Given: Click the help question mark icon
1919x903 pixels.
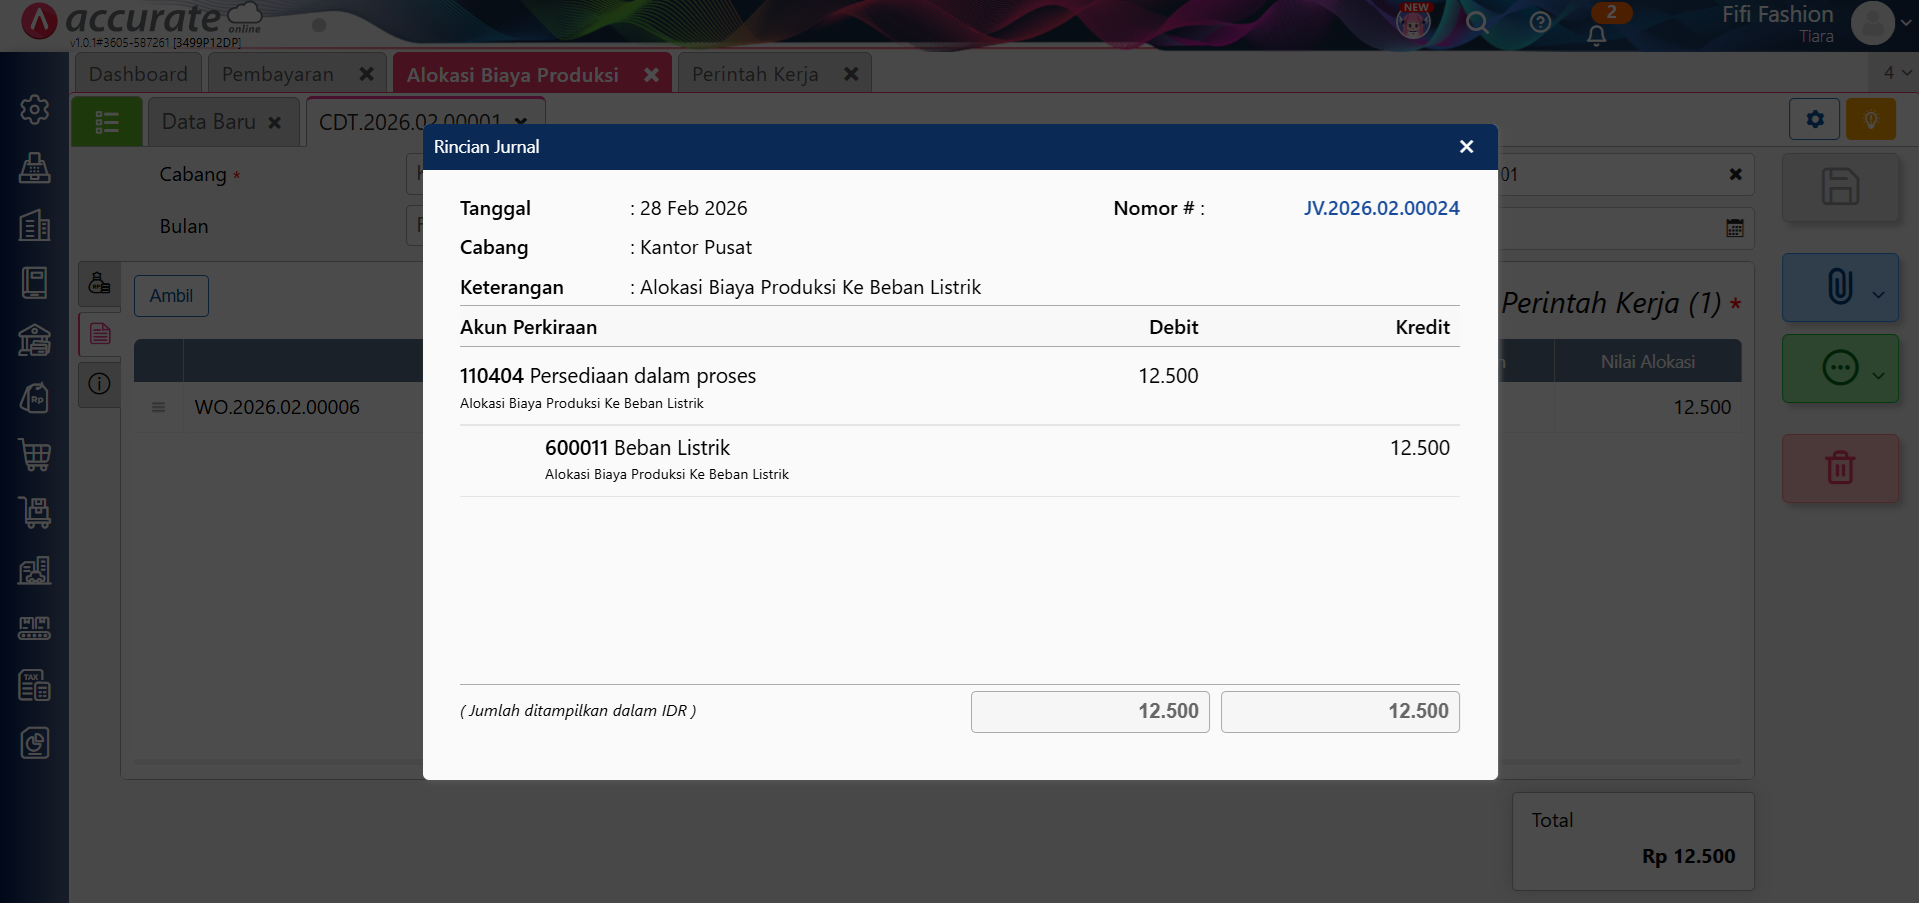Looking at the screenshot, I should pos(1540,23).
